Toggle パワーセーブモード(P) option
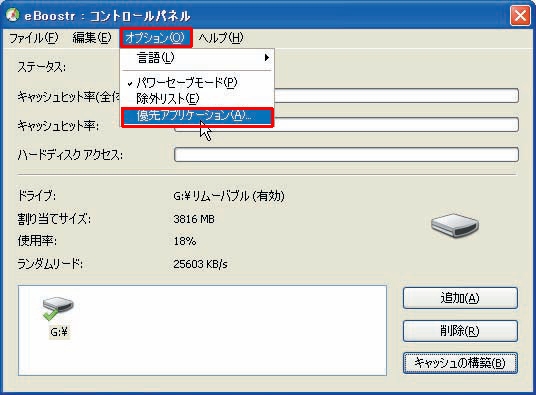The height and width of the screenshot is (395, 536). [197, 82]
